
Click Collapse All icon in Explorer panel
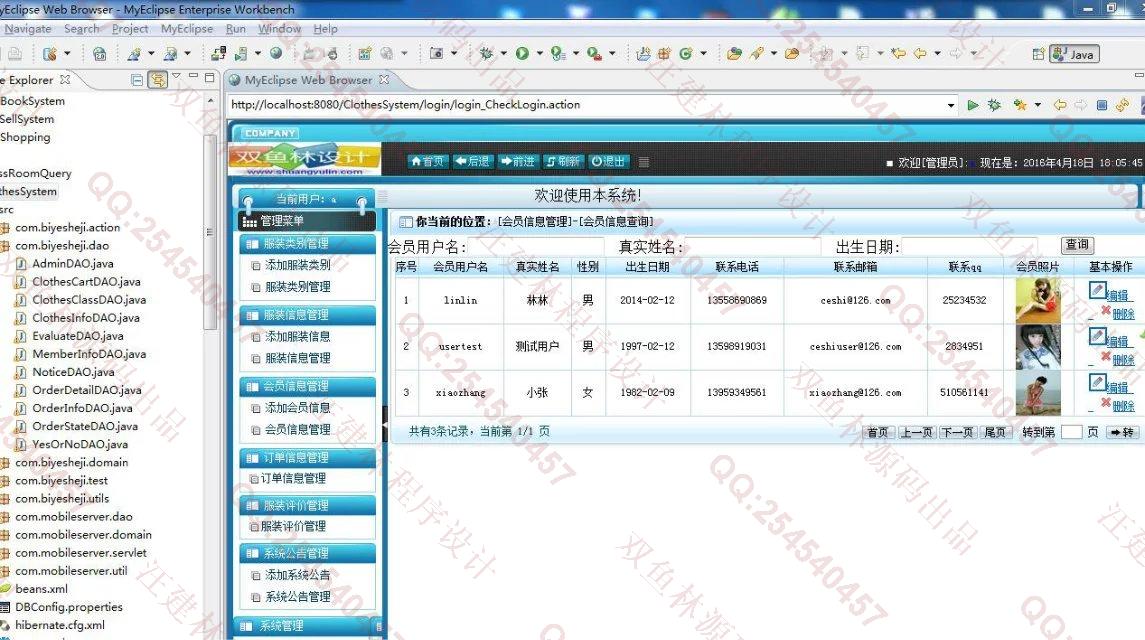tap(137, 80)
